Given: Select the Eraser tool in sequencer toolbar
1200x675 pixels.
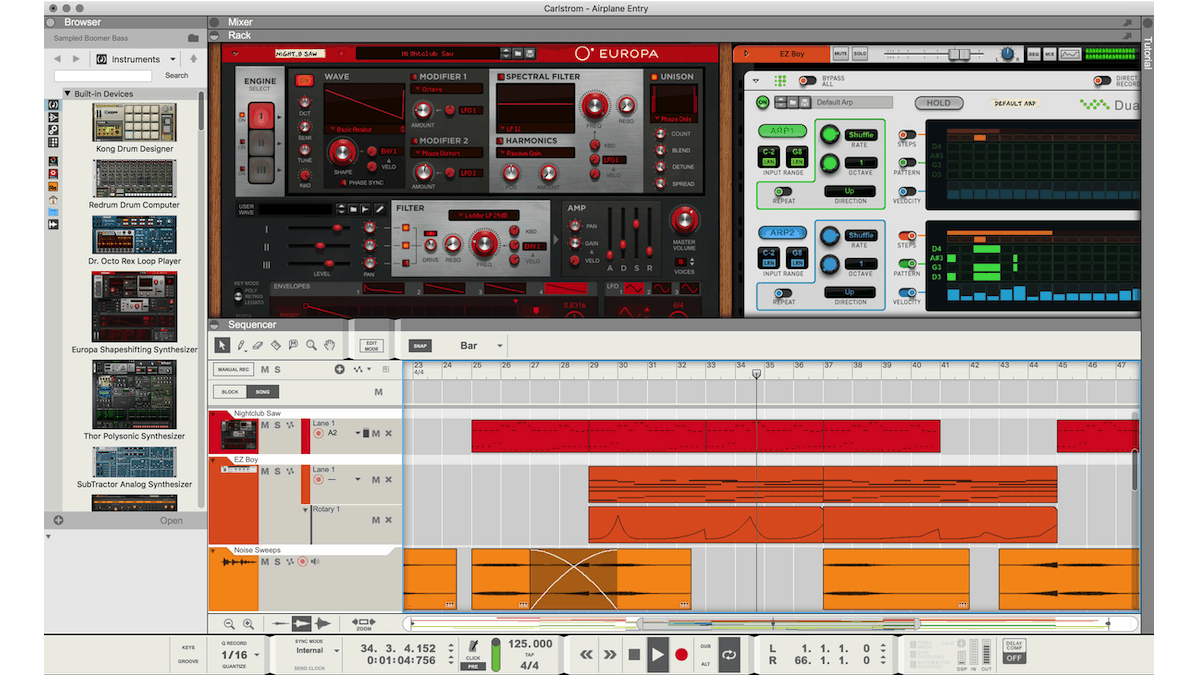Looking at the screenshot, I should (x=257, y=345).
